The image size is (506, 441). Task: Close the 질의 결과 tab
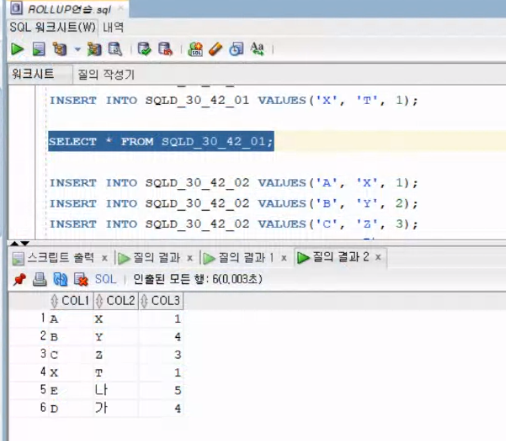(190, 258)
